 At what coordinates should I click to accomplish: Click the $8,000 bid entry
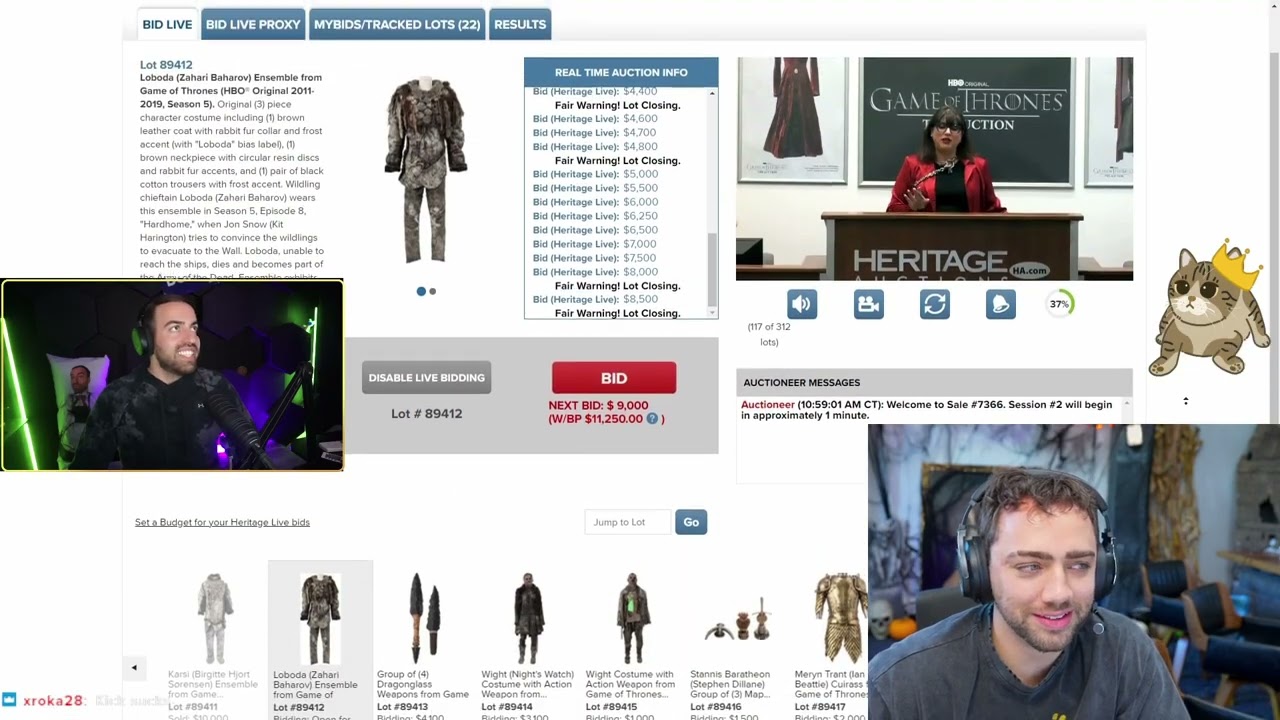tap(596, 272)
